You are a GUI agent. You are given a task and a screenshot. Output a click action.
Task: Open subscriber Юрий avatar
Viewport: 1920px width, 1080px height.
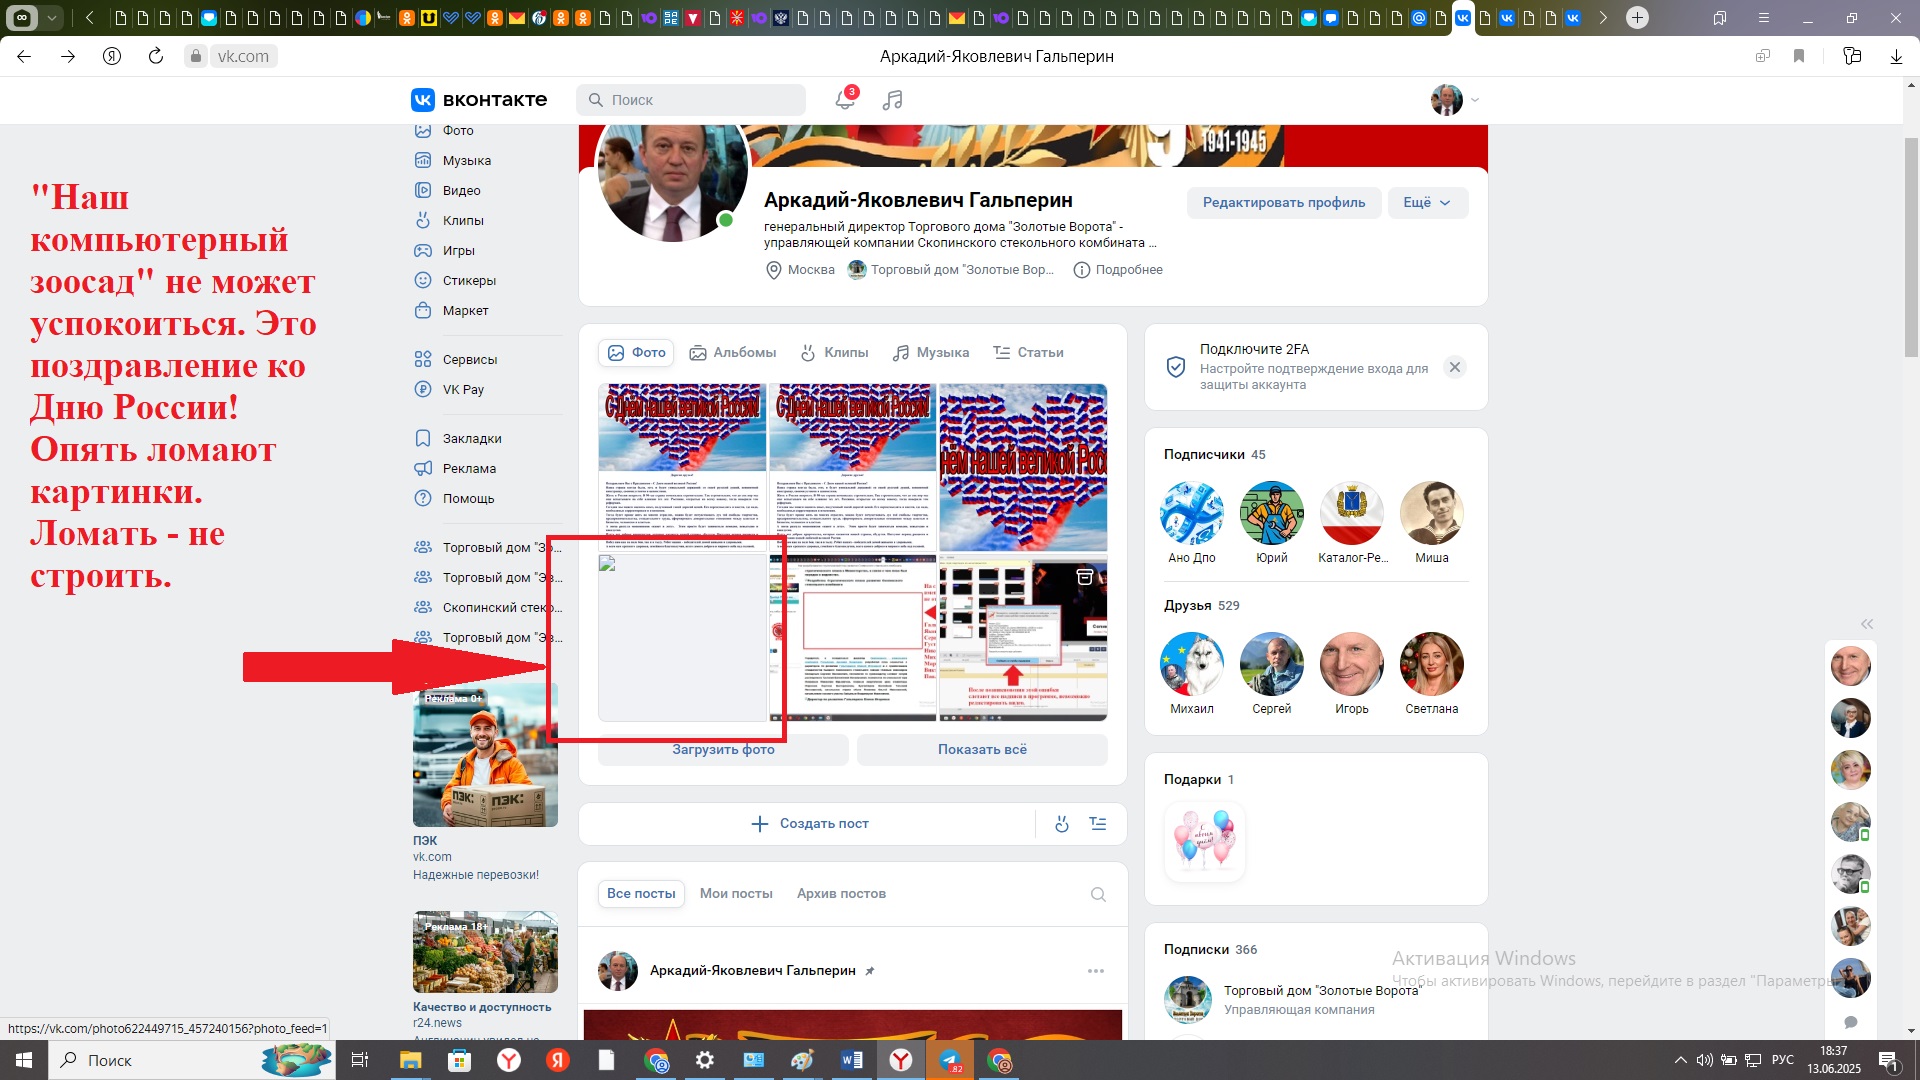point(1271,513)
